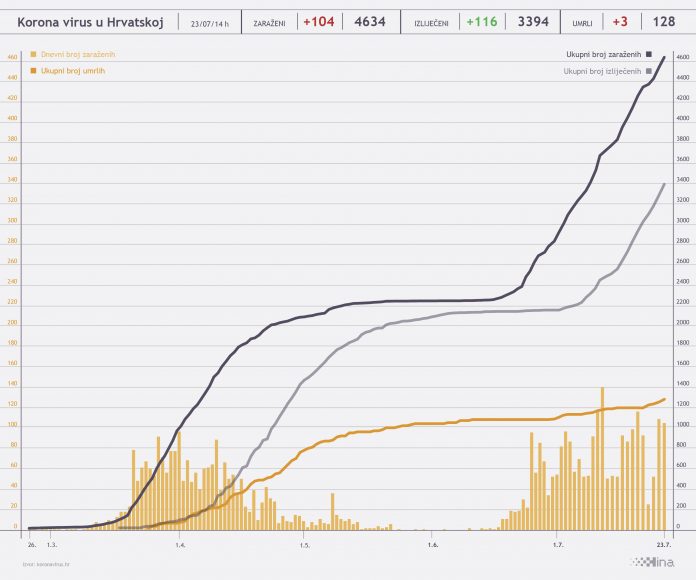Click the '1.7.' date on x-axis

pyautogui.click(x=558, y=544)
